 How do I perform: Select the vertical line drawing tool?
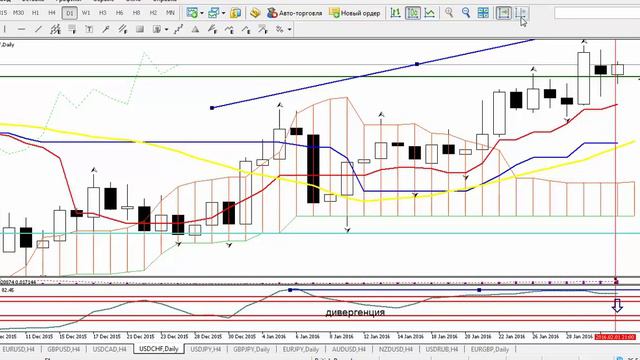[4, 29]
